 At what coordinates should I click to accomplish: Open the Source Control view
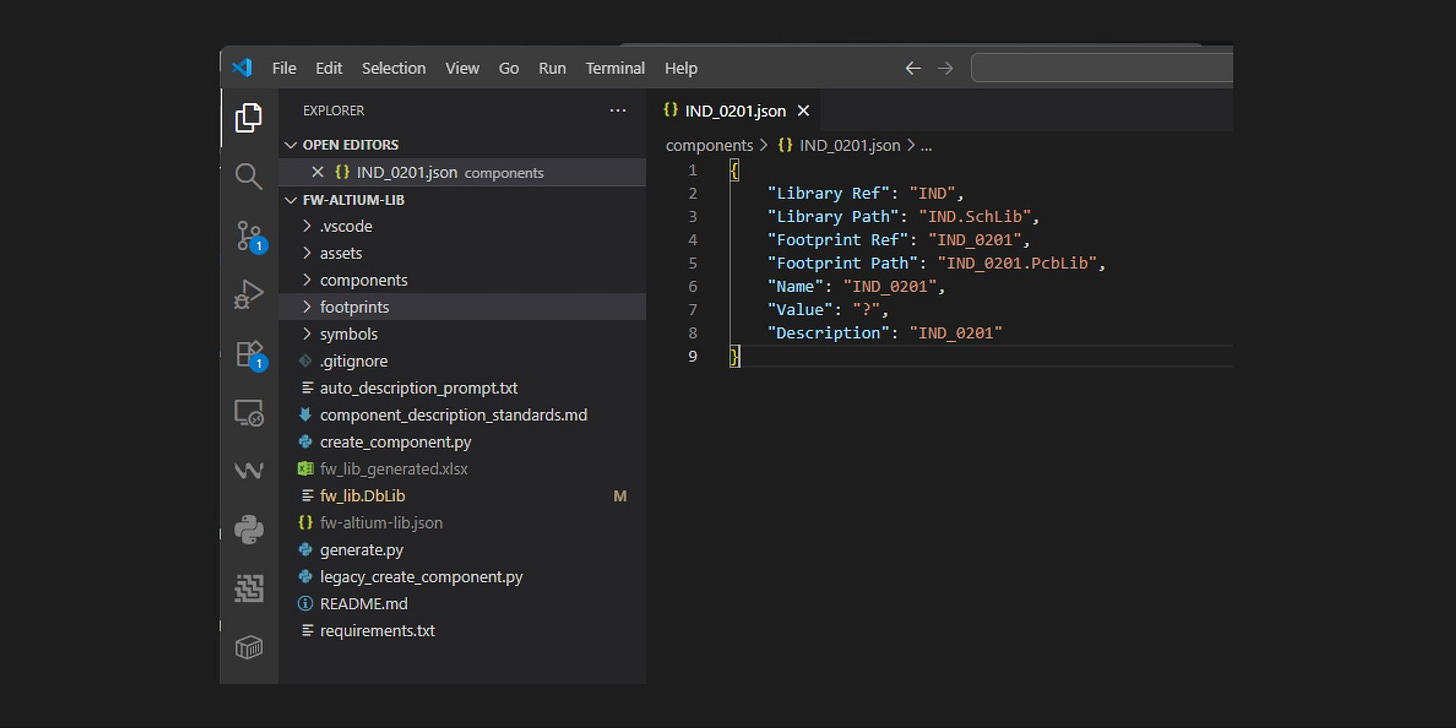[248, 236]
